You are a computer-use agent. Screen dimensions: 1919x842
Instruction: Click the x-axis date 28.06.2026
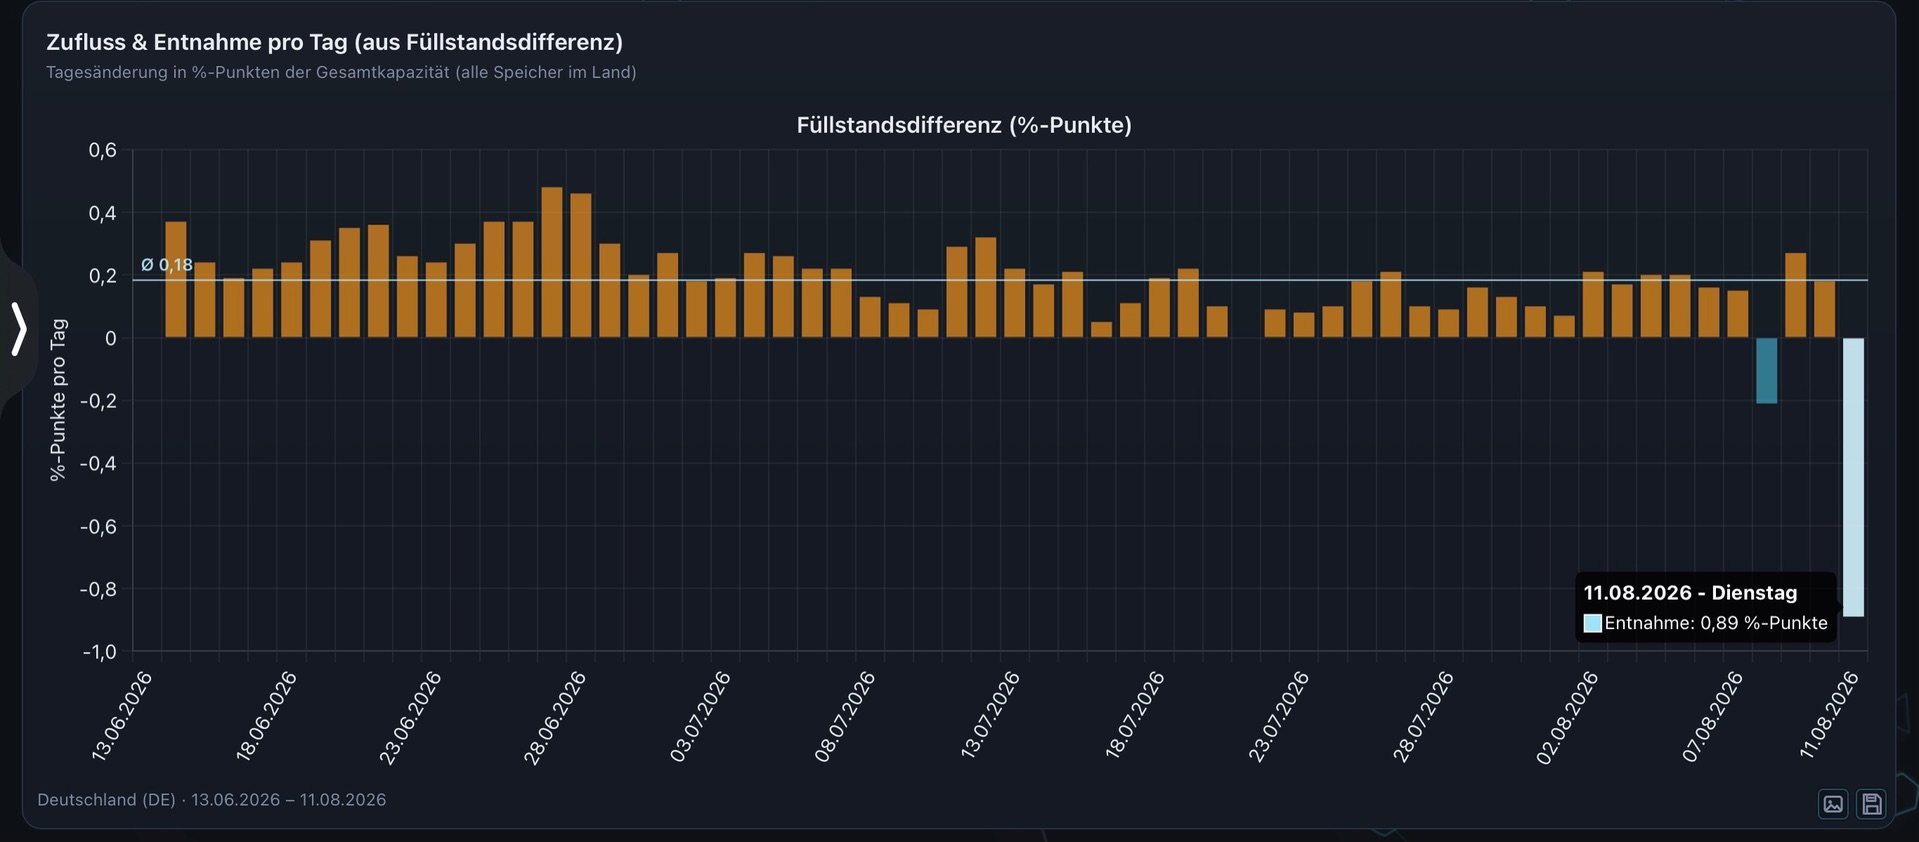coord(555,716)
